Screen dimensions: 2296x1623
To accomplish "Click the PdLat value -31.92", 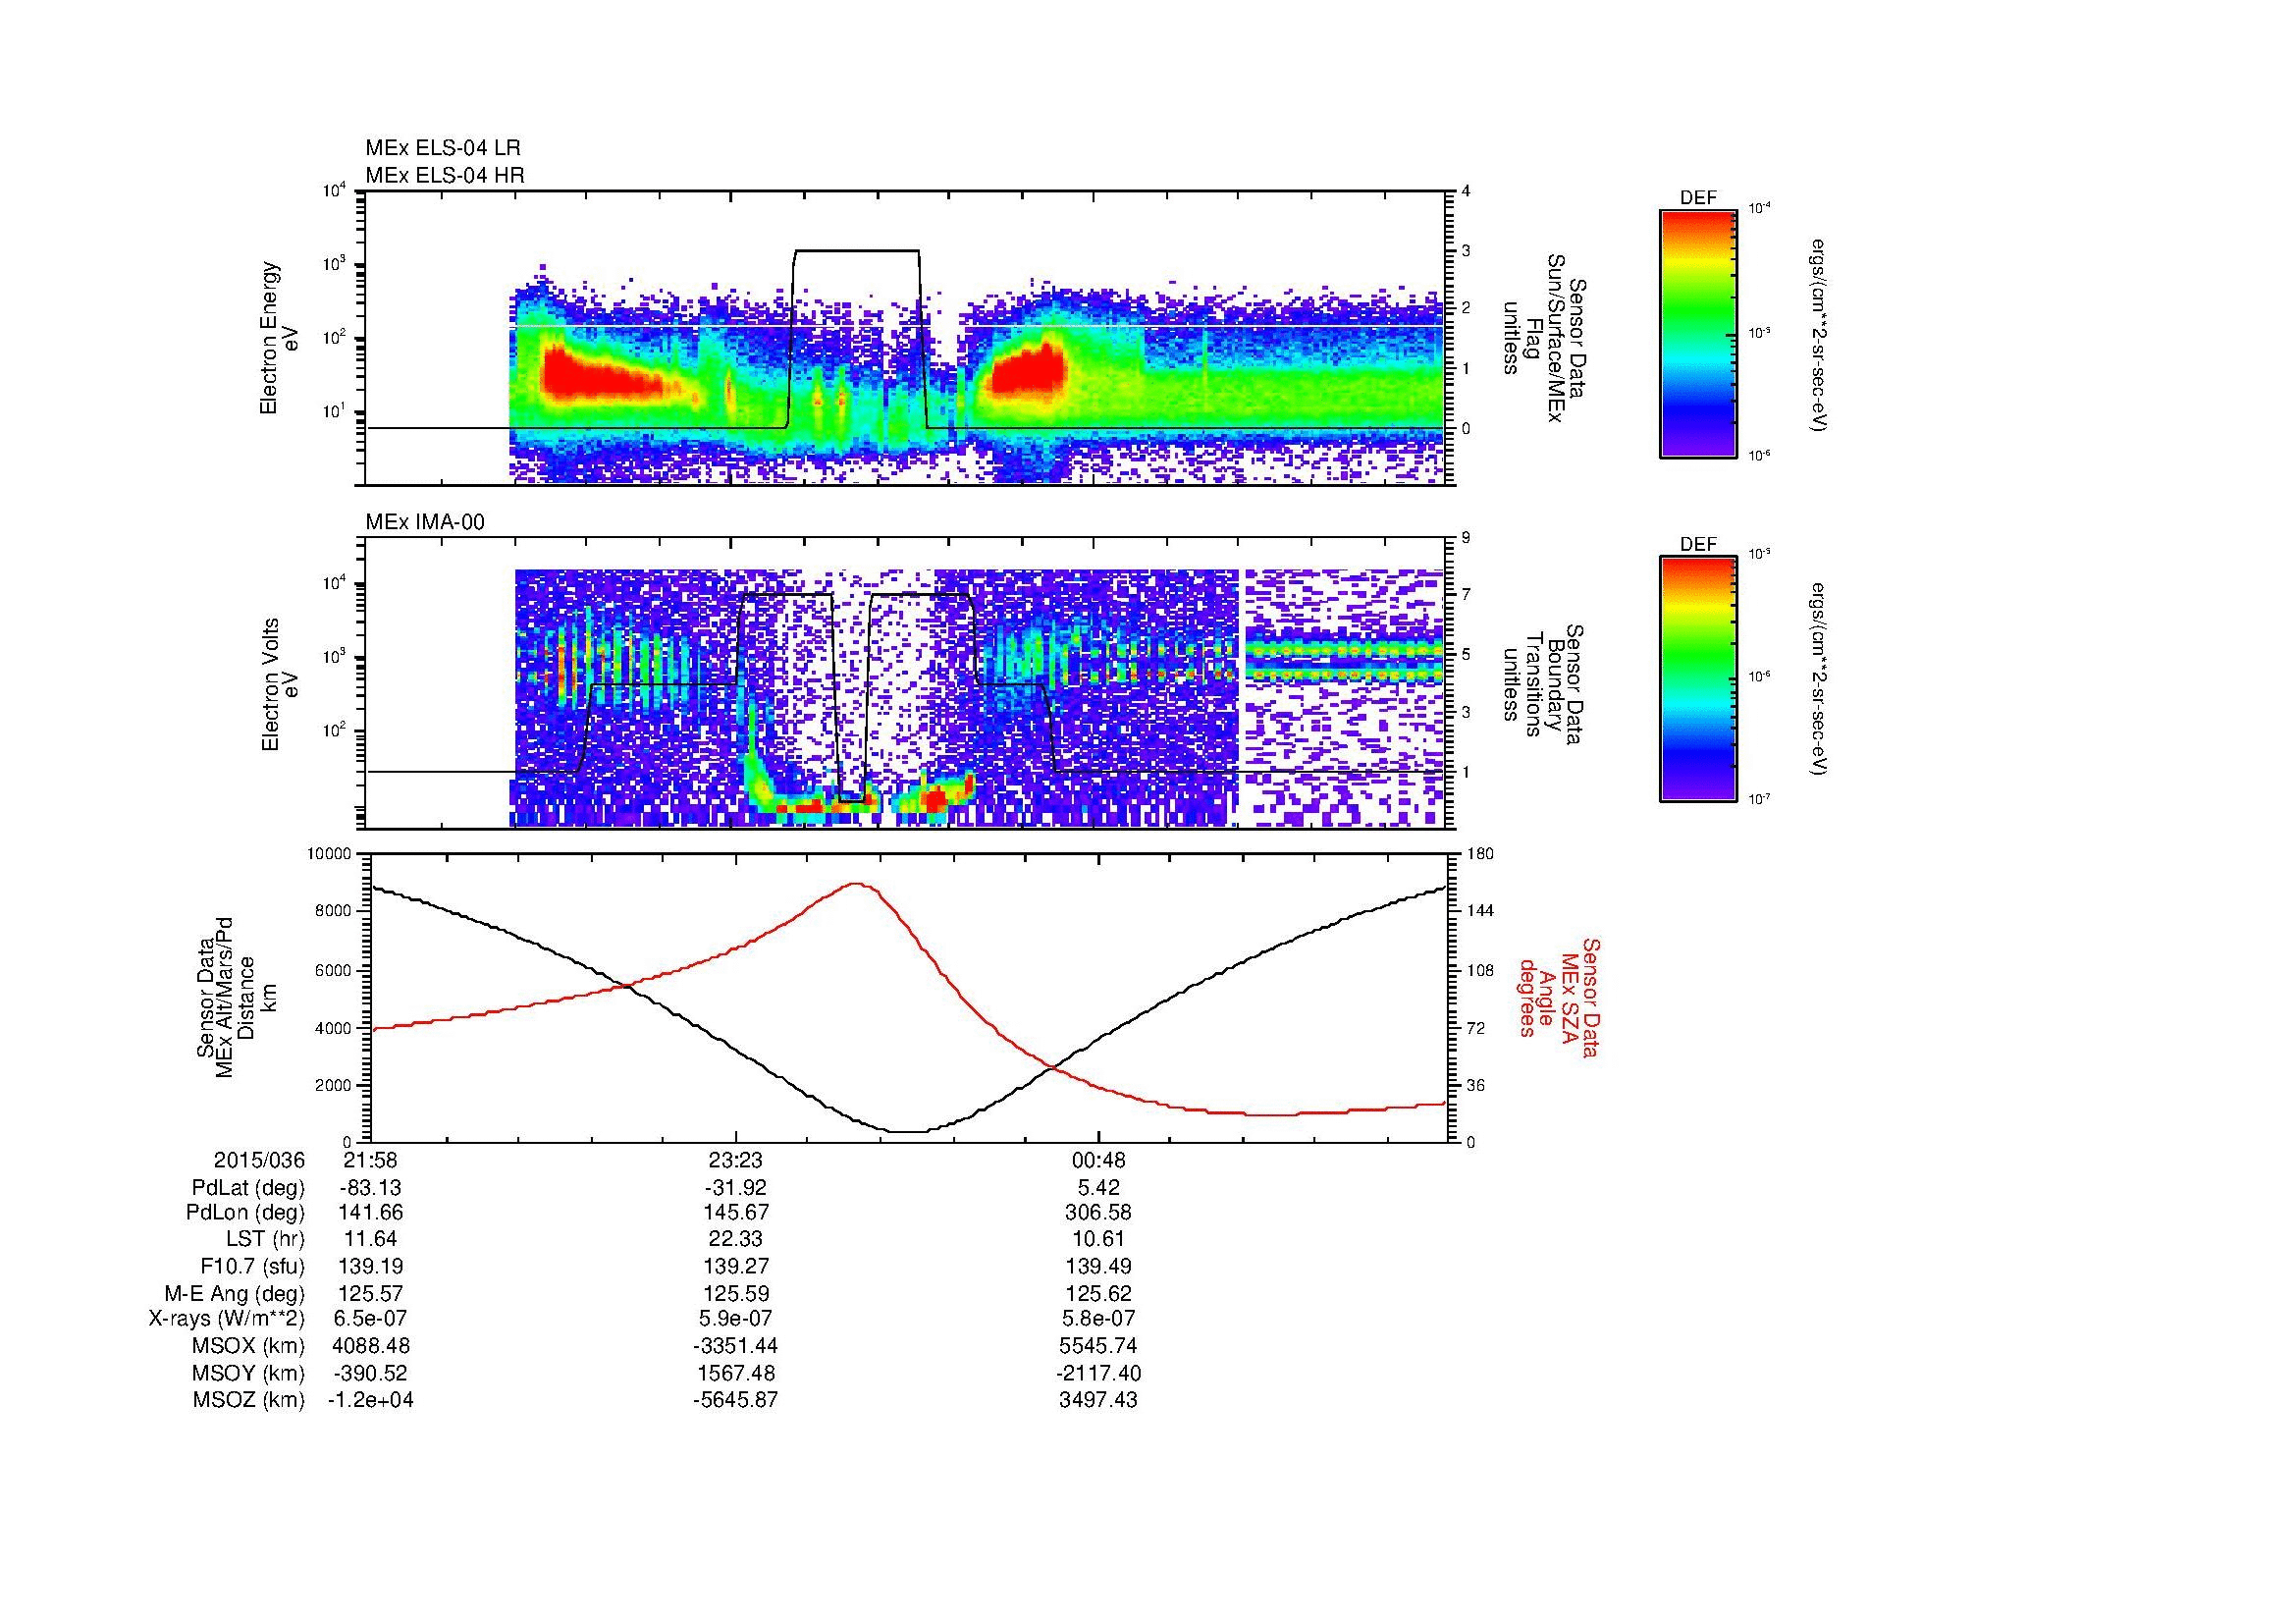I will coord(735,1187).
